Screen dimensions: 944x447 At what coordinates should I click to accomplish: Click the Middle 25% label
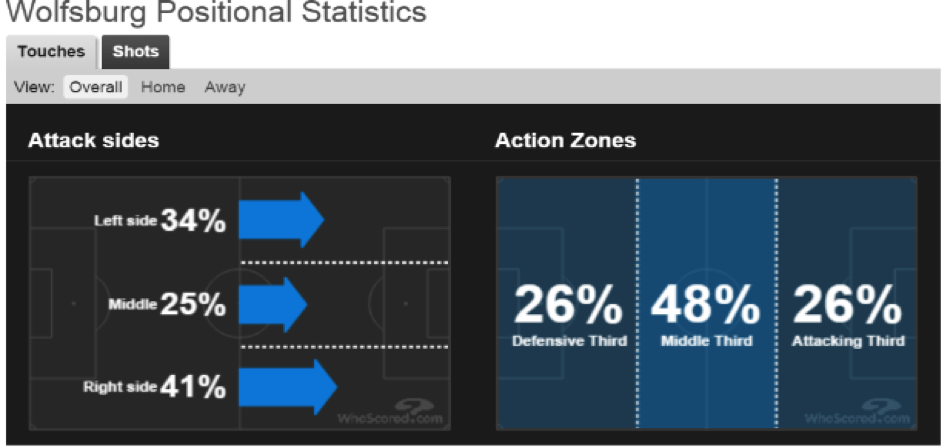click(167, 305)
